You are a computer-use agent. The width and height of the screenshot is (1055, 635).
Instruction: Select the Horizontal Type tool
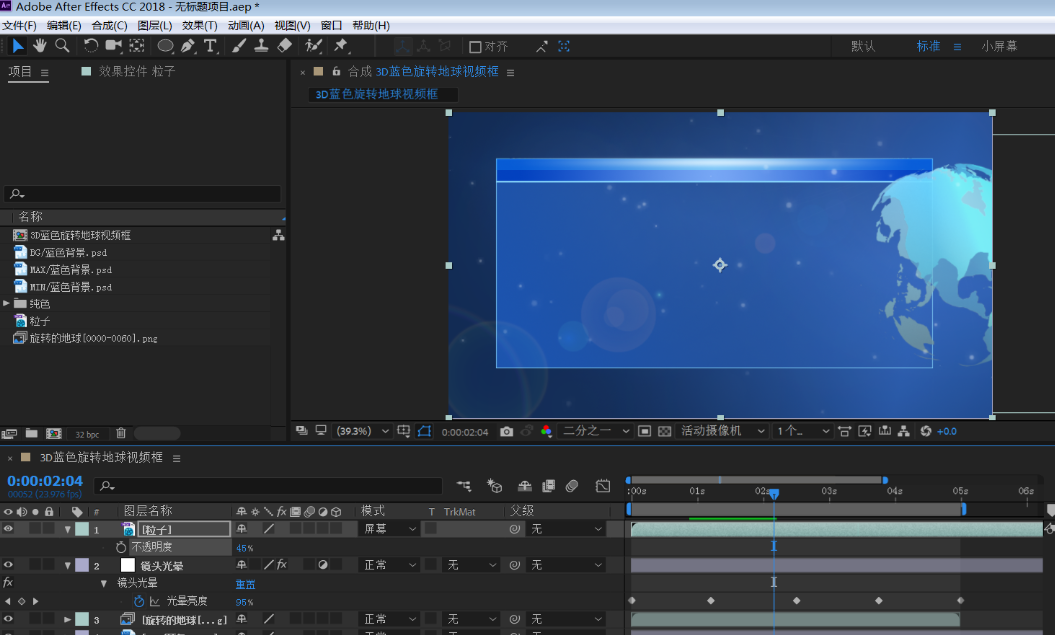coord(211,46)
